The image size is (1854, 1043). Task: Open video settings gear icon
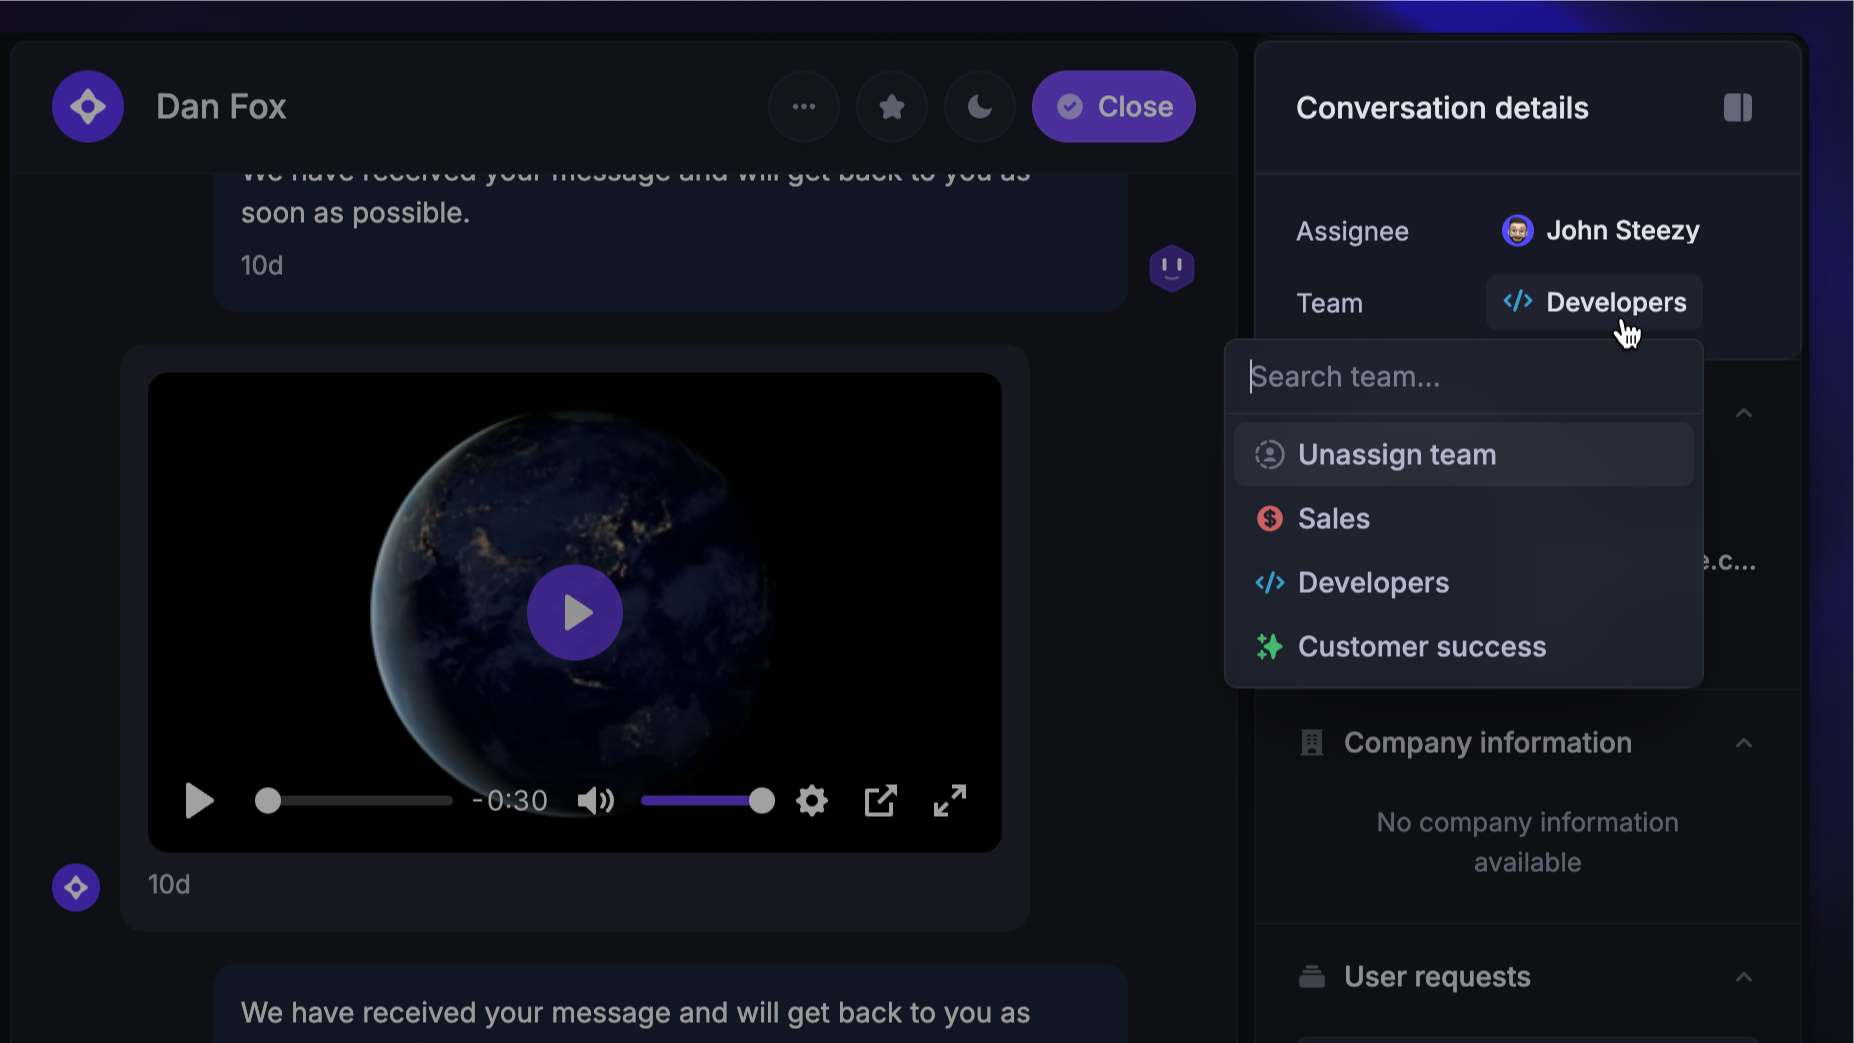[x=812, y=801]
